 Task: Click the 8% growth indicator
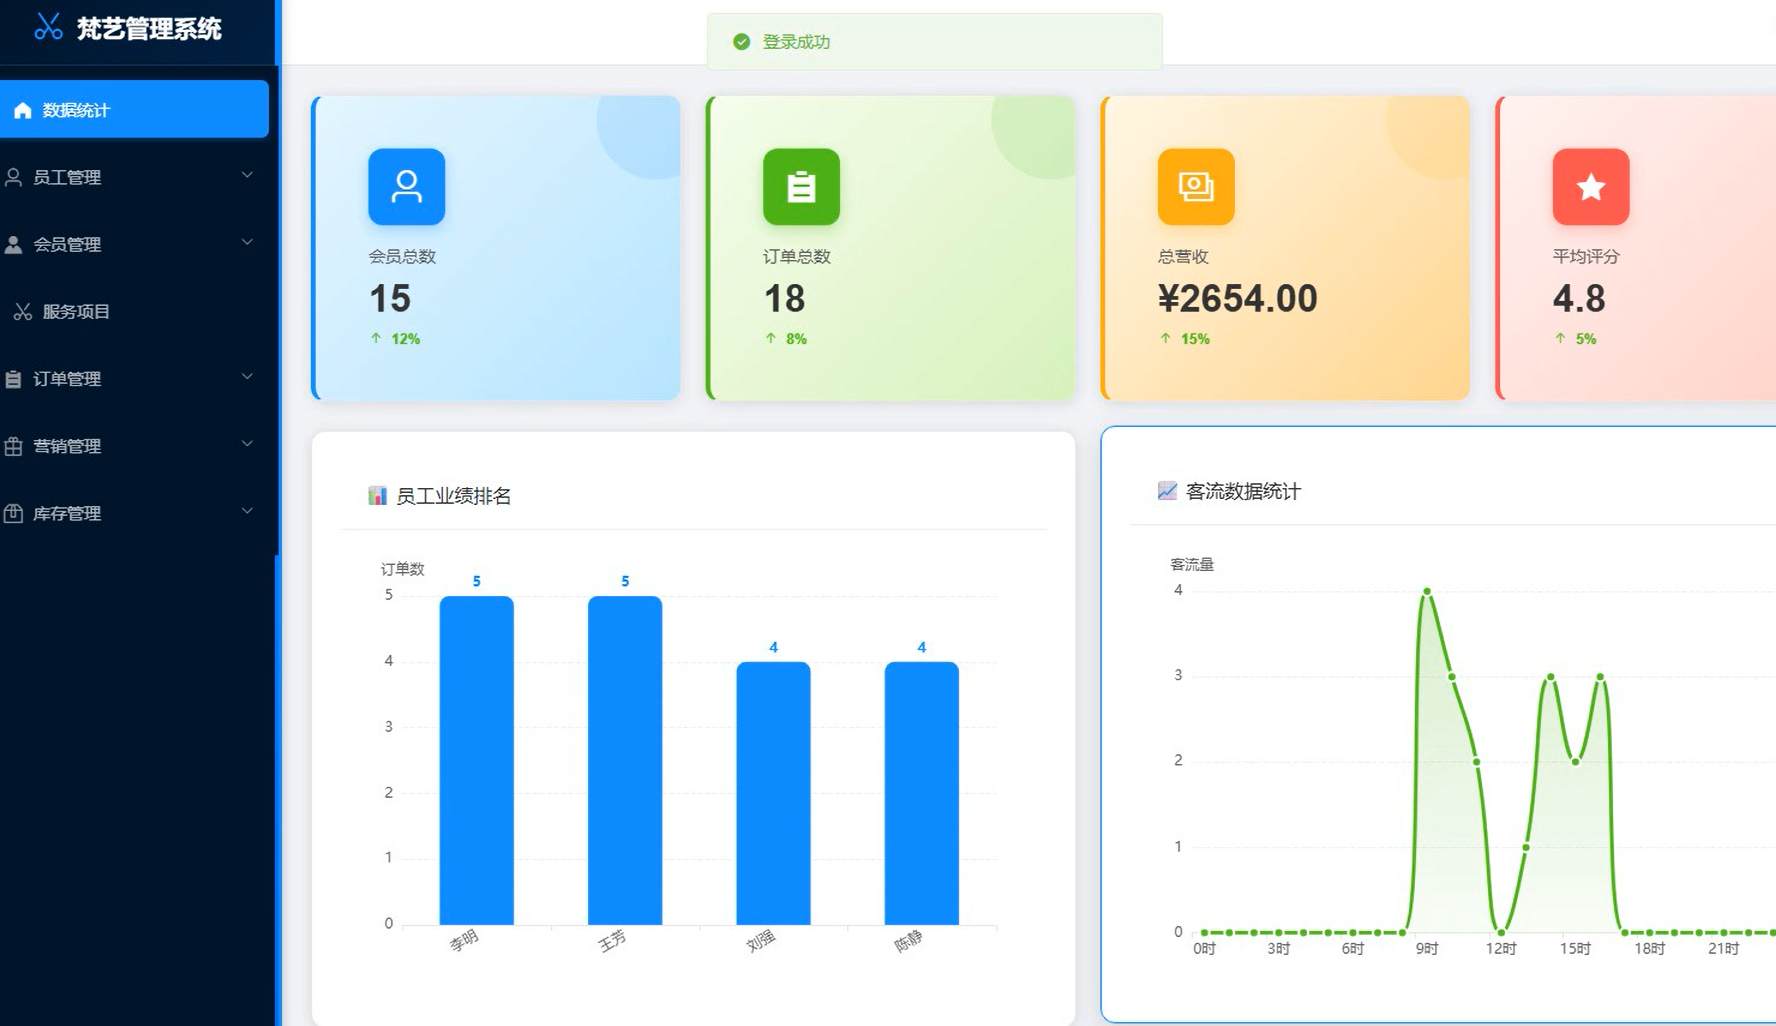[786, 339]
